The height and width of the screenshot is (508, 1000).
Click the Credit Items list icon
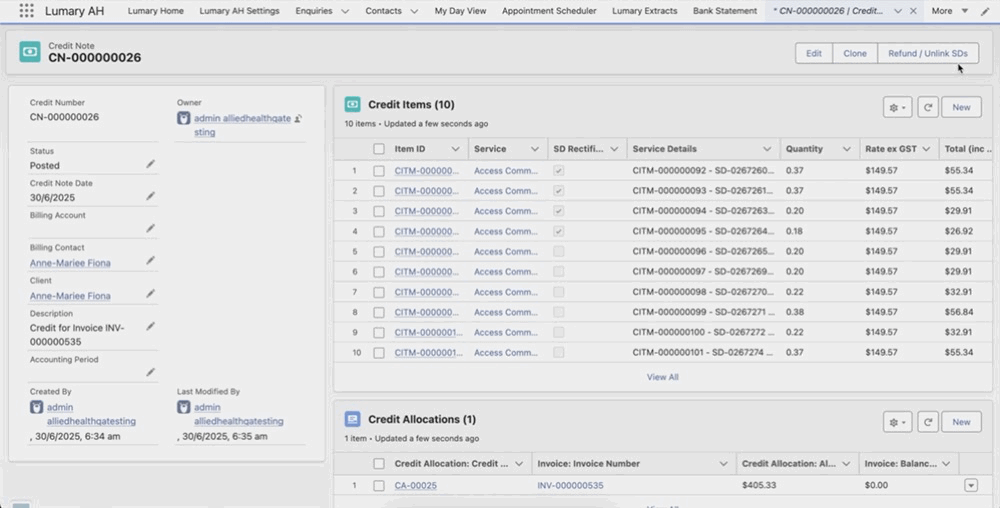point(353,105)
